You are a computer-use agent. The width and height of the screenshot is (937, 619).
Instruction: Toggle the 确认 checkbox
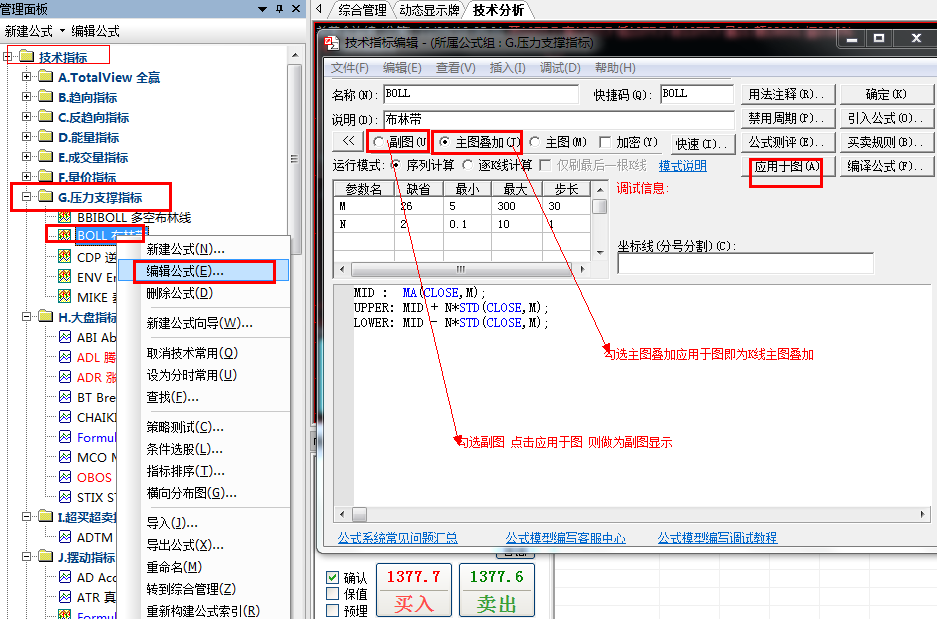point(333,578)
